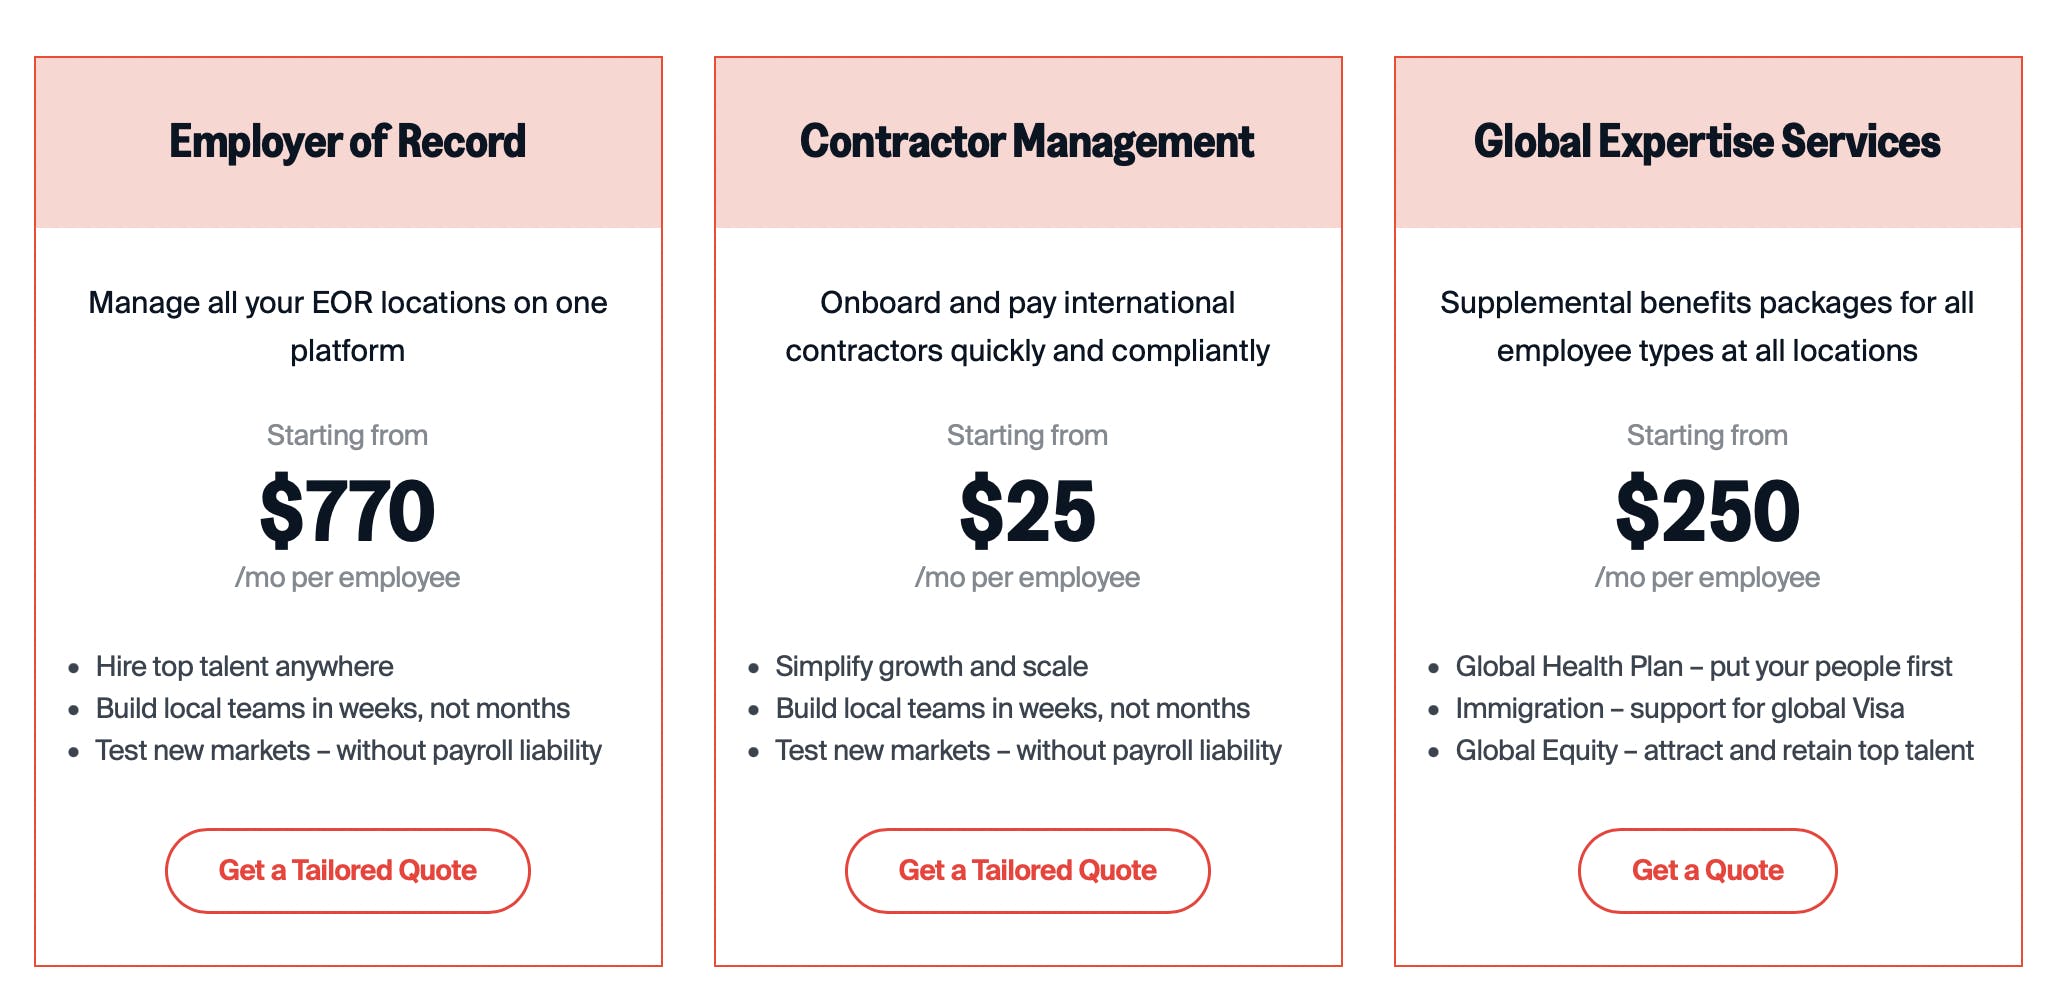Select the Onboard and pay international contractors text

click(1027, 326)
